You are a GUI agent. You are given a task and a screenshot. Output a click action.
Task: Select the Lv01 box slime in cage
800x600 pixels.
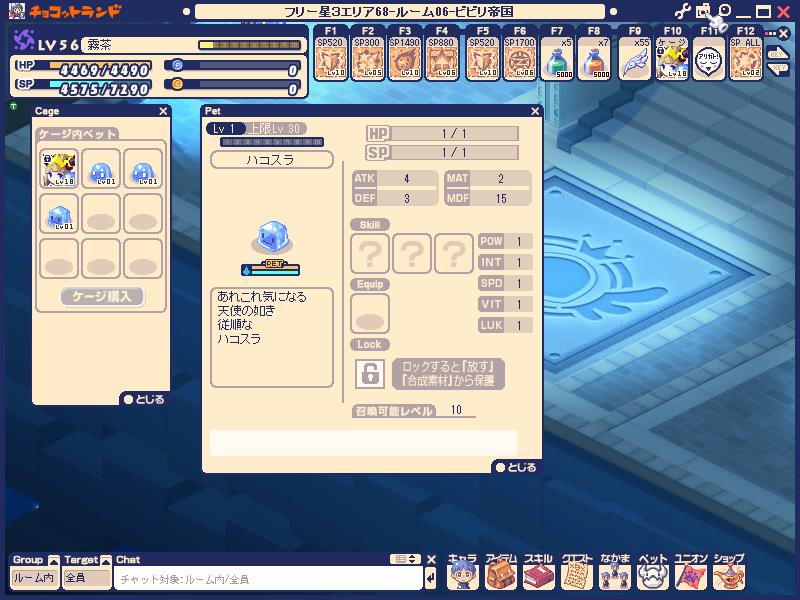(x=59, y=214)
